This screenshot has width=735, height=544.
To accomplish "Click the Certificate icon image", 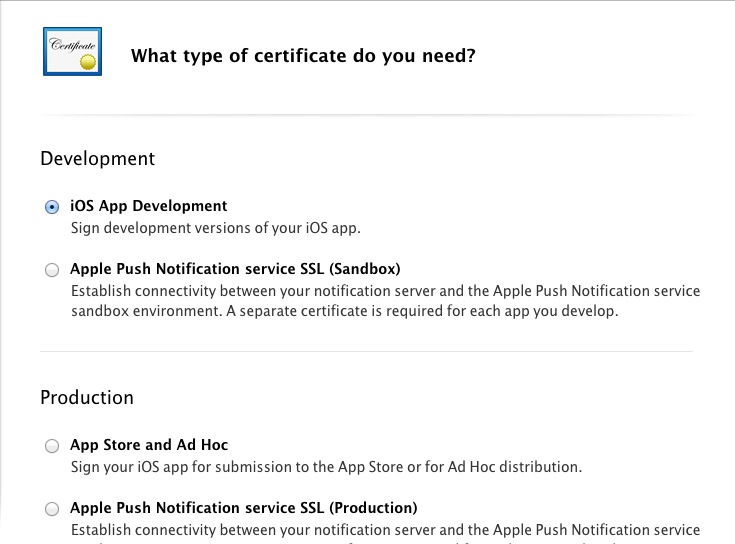I will (72, 52).
